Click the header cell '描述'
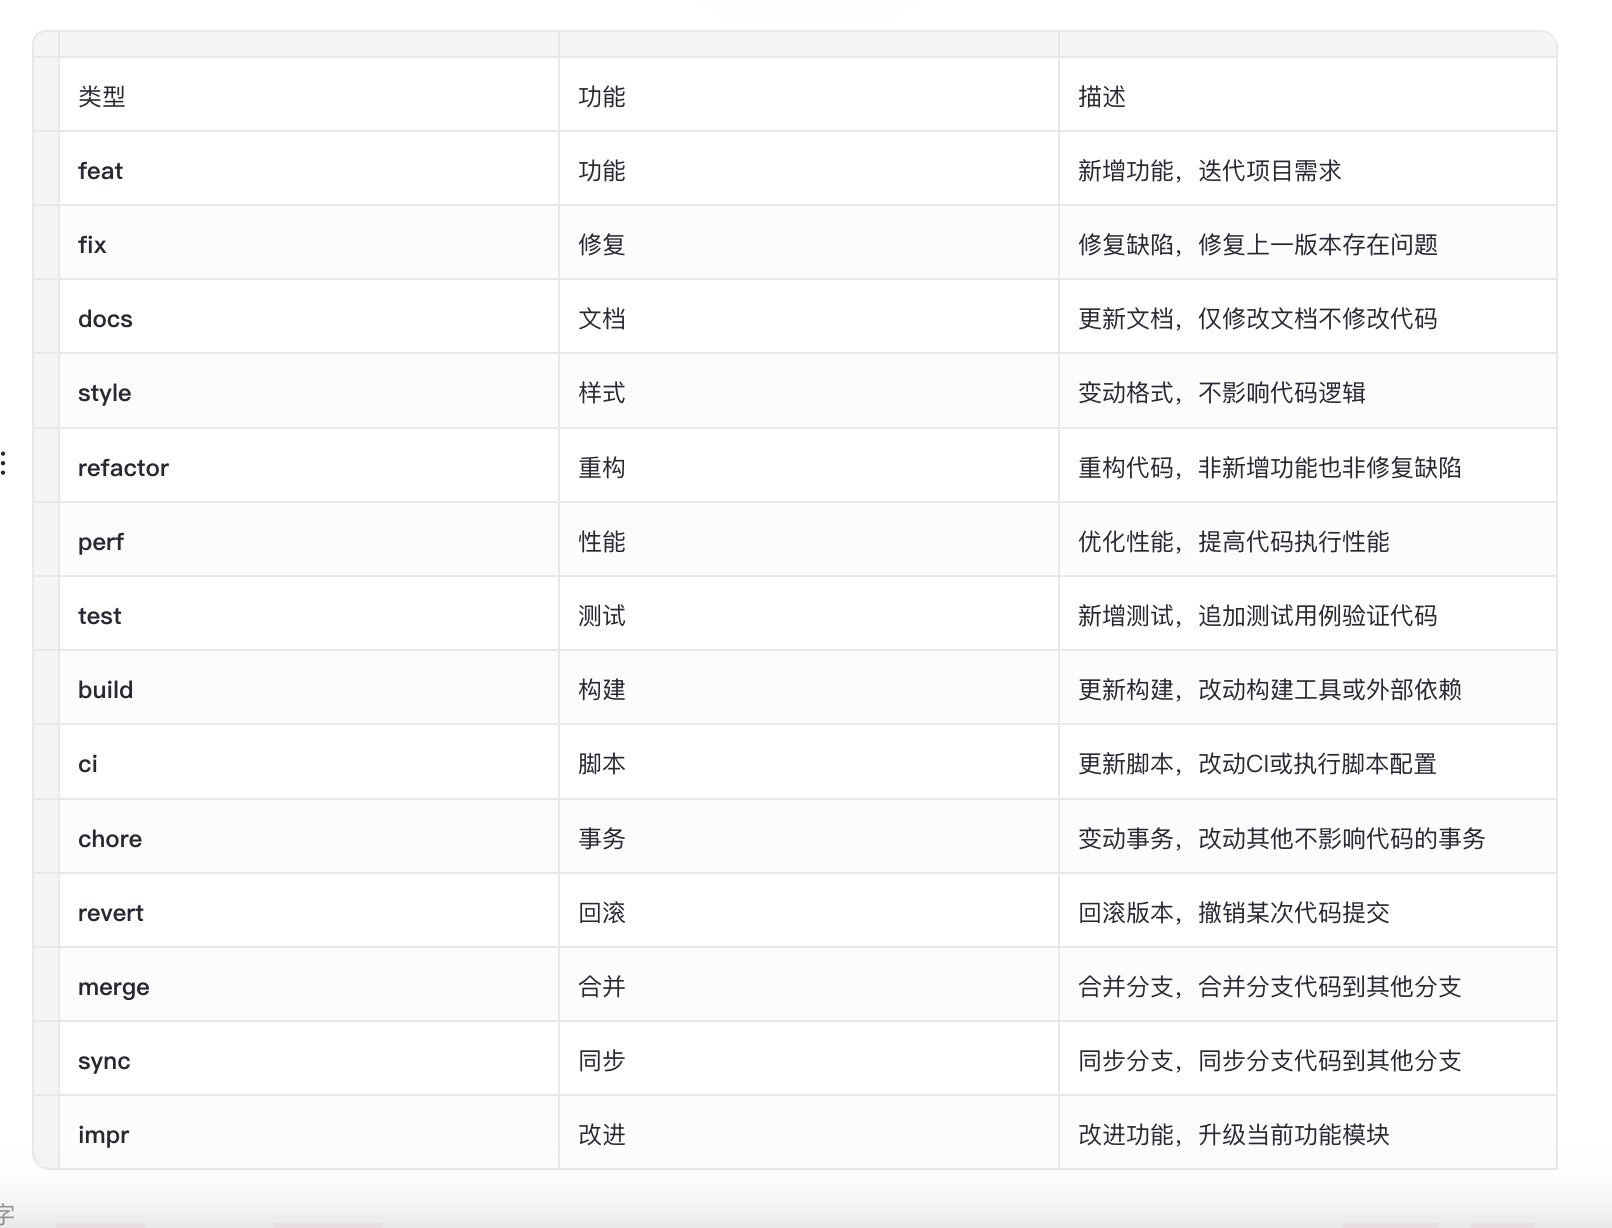Screen dimensions: 1612x1228 click(x=1308, y=95)
